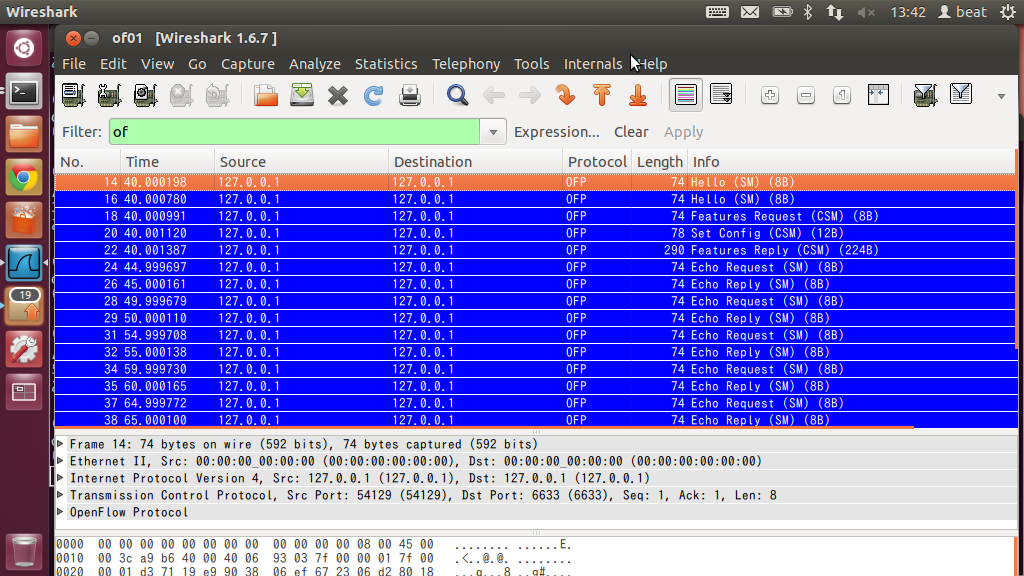Click the reload capture file icon
This screenshot has height=576, width=1024.
tap(373, 95)
